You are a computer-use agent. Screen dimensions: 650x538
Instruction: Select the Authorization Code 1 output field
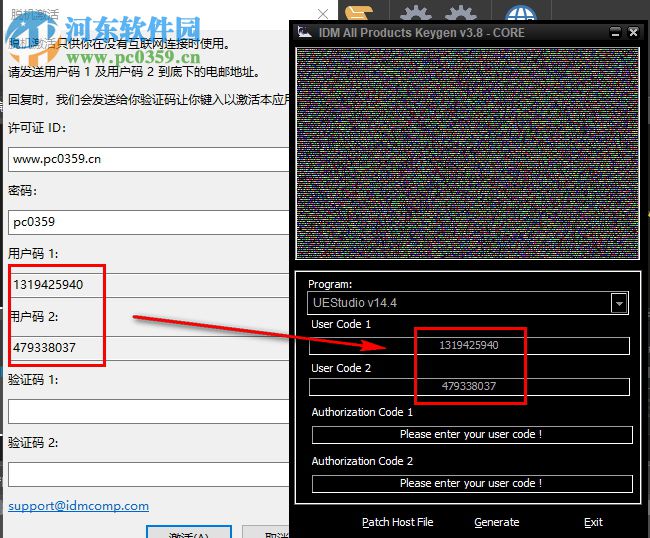pos(472,434)
